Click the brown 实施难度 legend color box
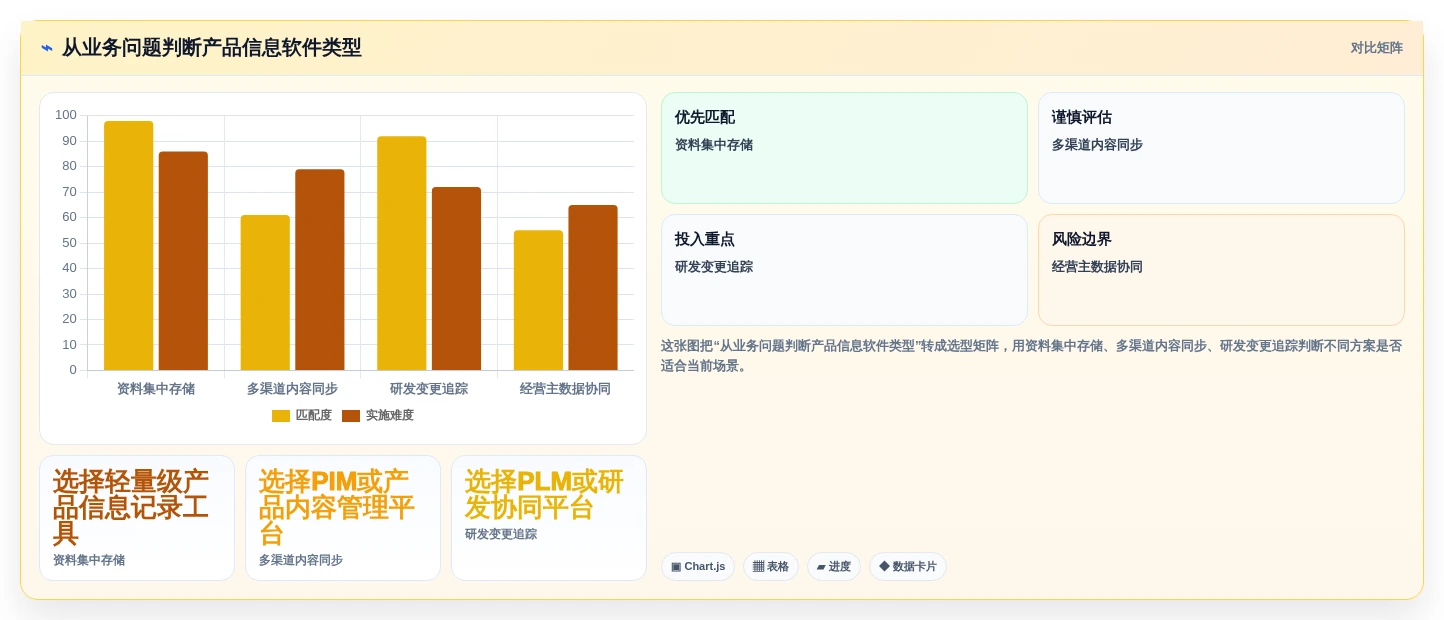1444x620 pixels. click(351, 416)
